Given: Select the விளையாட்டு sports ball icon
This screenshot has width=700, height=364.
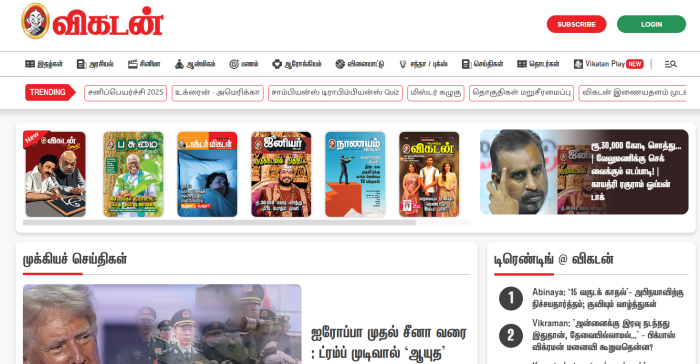Looking at the screenshot, I should (x=340, y=64).
